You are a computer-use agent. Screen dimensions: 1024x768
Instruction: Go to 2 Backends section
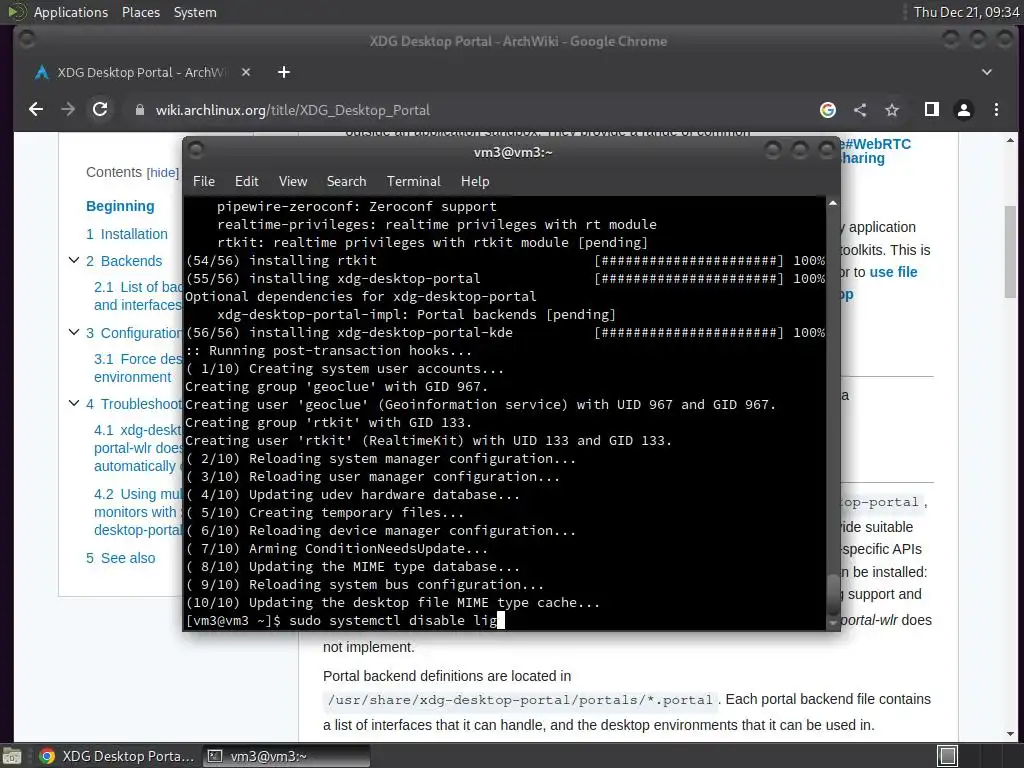click(x=124, y=261)
